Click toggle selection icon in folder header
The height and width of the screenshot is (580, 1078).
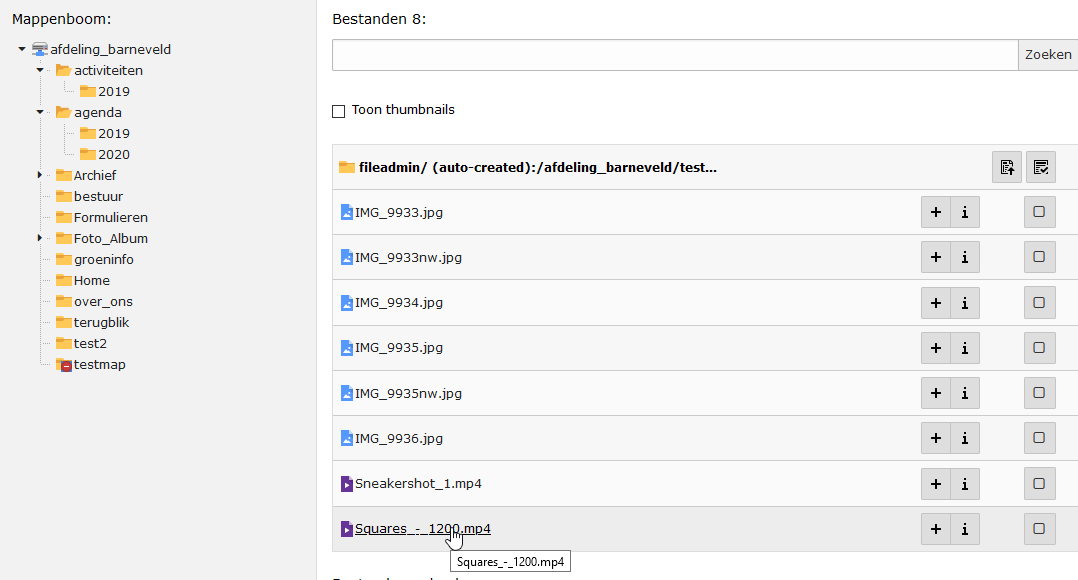1041,167
